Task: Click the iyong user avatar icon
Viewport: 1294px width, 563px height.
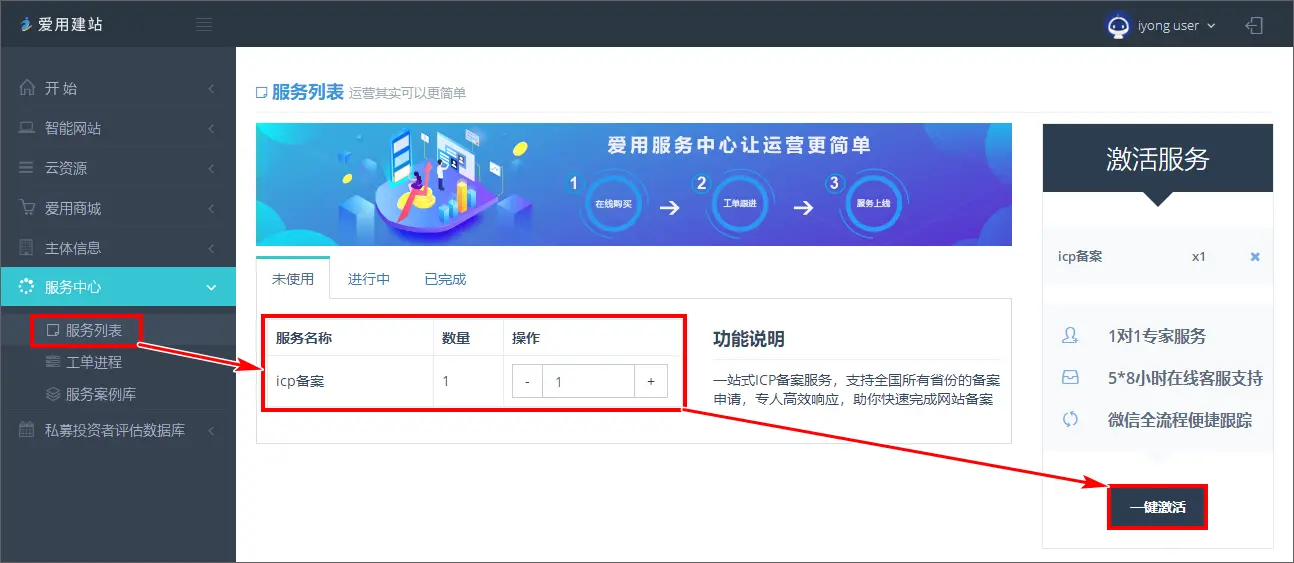Action: tap(1118, 26)
